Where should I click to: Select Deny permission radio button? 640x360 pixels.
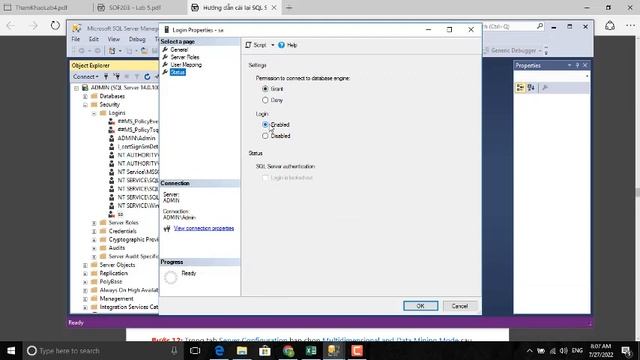tap(265, 100)
